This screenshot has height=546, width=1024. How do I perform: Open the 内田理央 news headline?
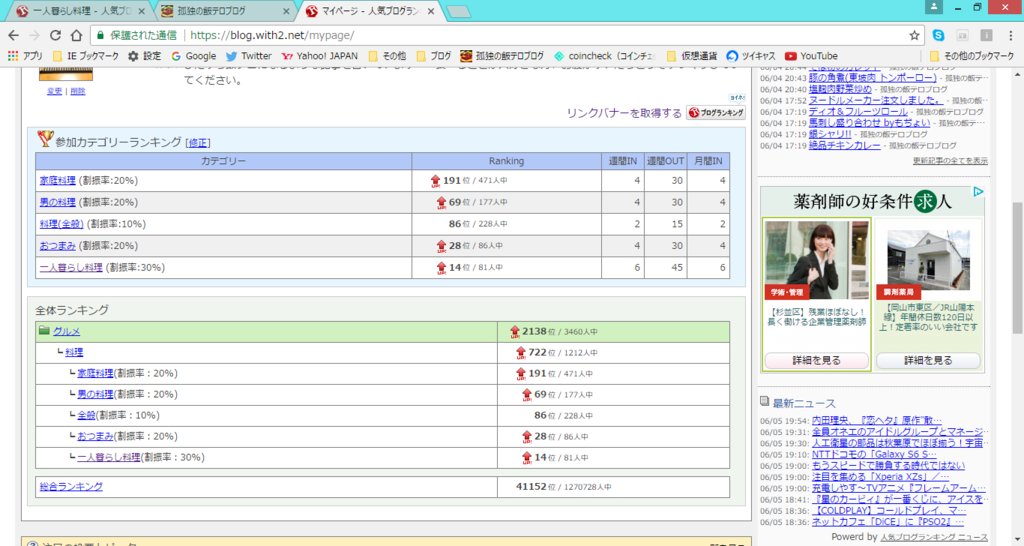pyautogui.click(x=876, y=421)
